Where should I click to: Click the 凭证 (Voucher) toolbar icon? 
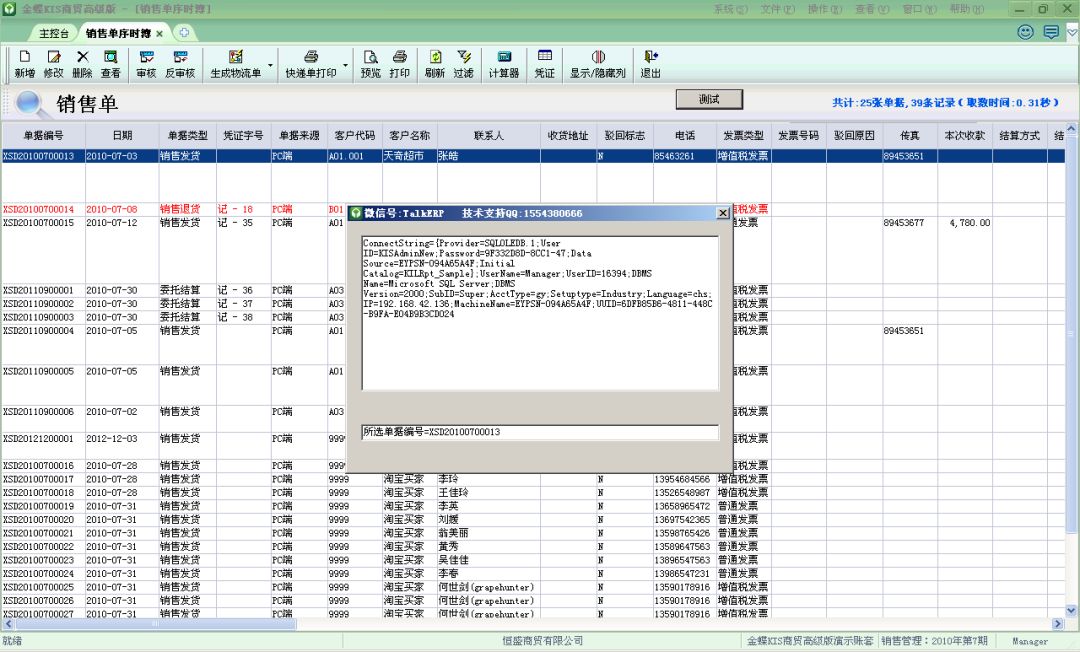[545, 64]
